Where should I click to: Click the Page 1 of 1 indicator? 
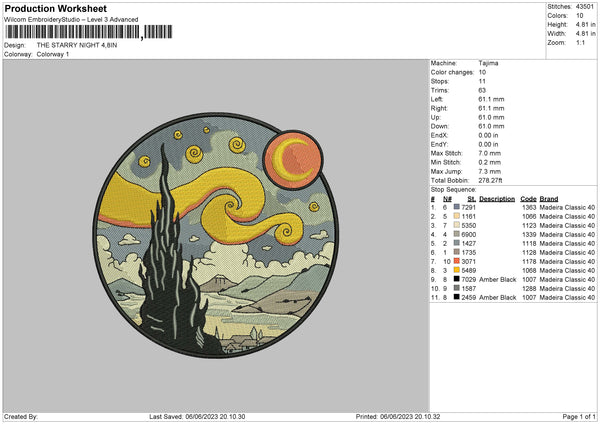(579, 416)
